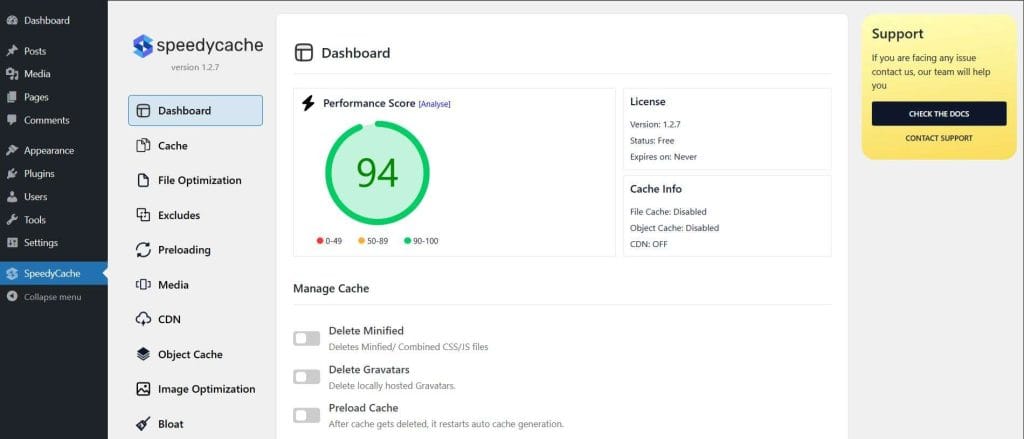Click the orange 50-89 legend dot

click(x=361, y=240)
